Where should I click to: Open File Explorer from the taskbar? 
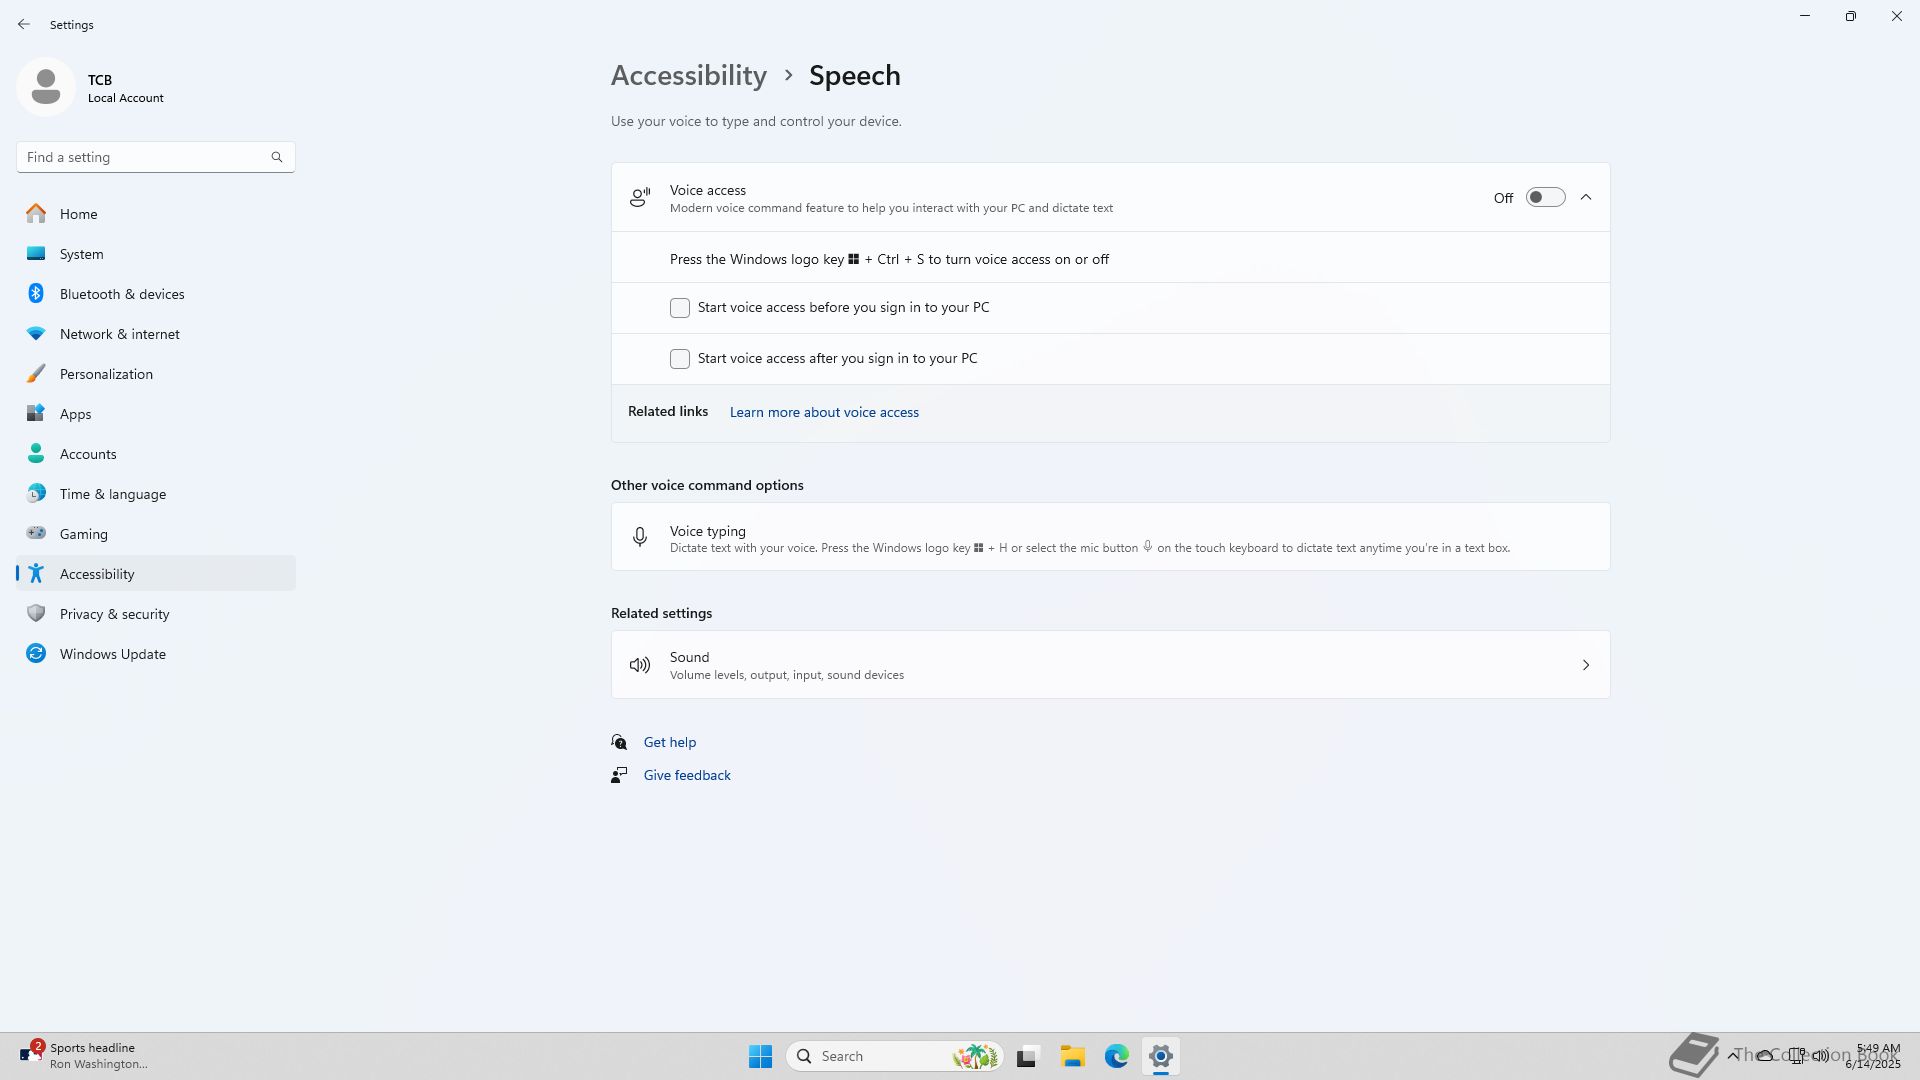[x=1072, y=1056]
